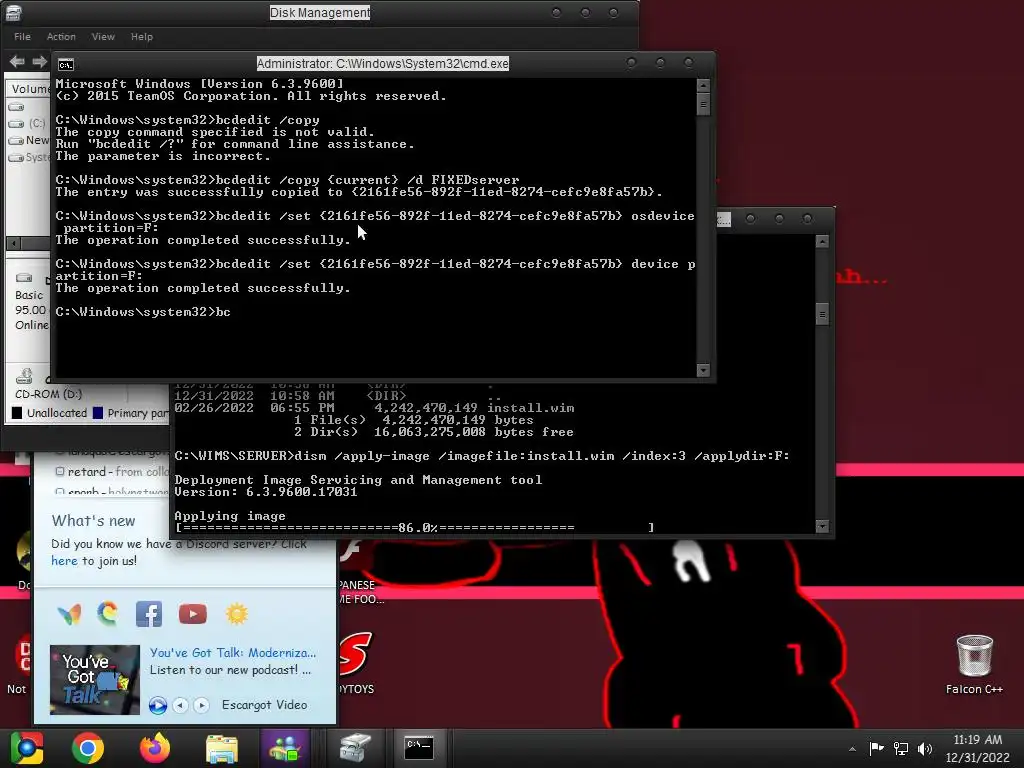Open the Action Center flag icon
Screen dimensions: 1024x768
876,748
